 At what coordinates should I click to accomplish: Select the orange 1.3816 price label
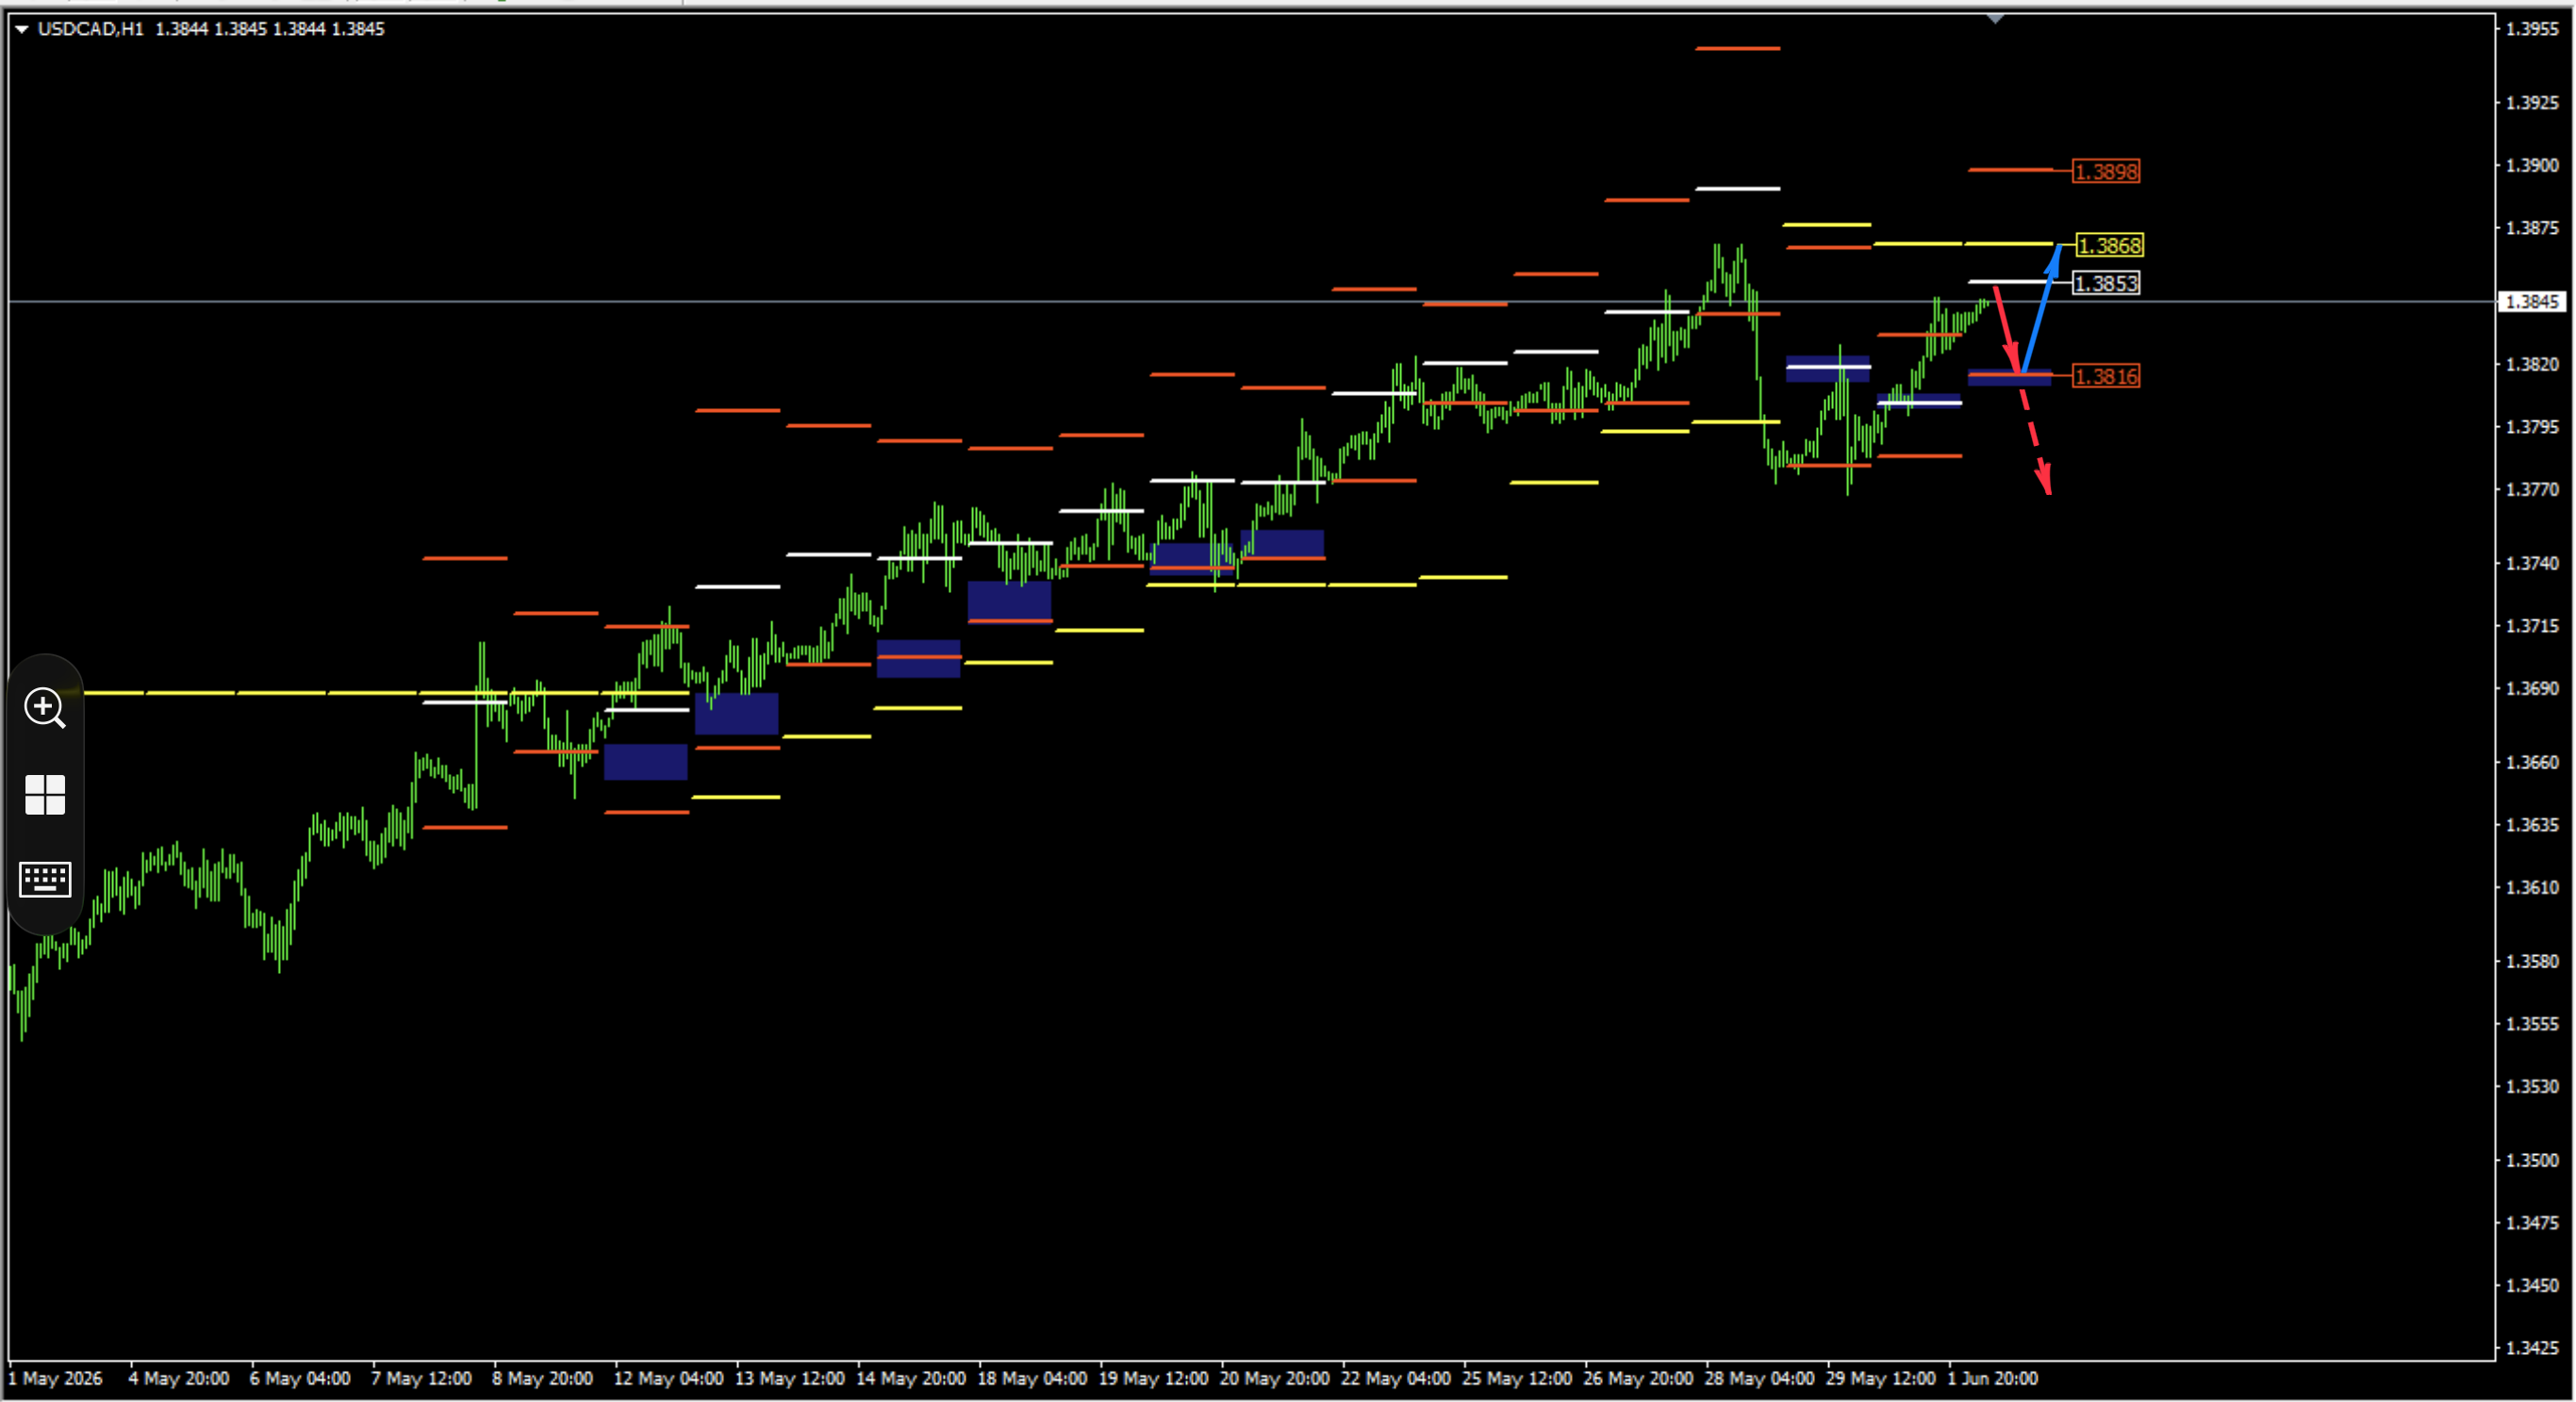pyautogui.click(x=2106, y=377)
